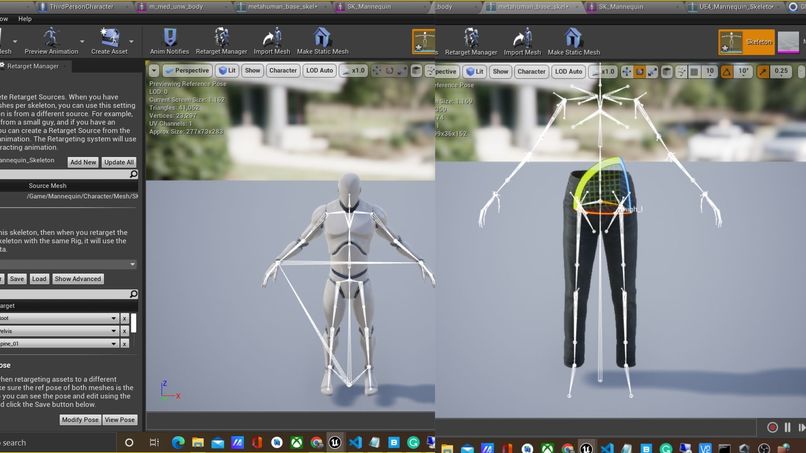Start recording with red record button
806x453 pixels.
pos(772,427)
